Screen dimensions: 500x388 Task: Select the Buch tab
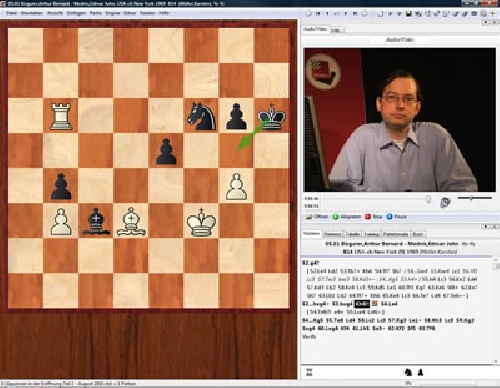(x=418, y=234)
